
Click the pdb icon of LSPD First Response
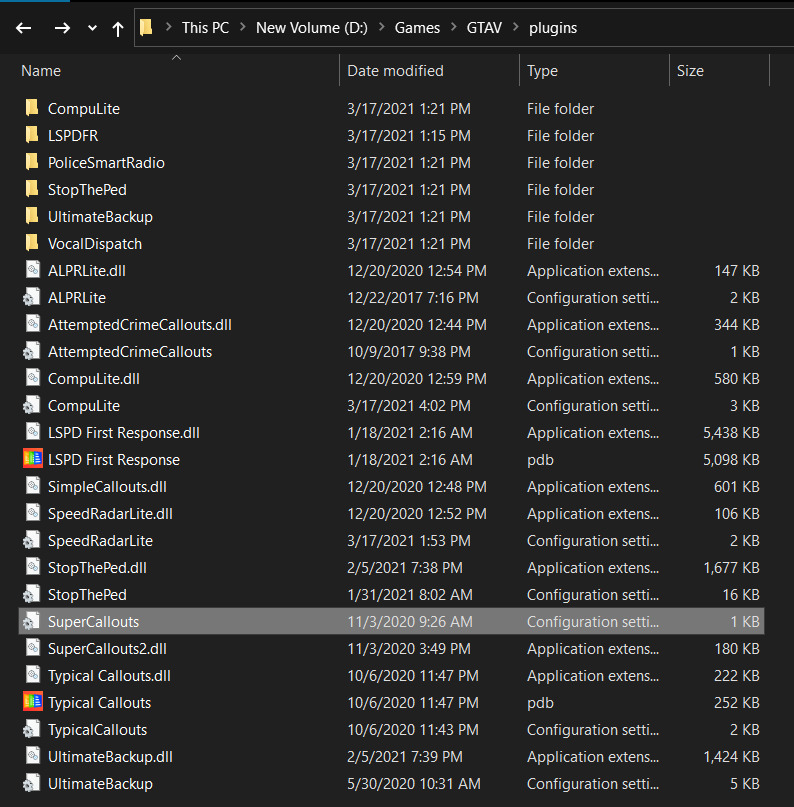click(32, 460)
